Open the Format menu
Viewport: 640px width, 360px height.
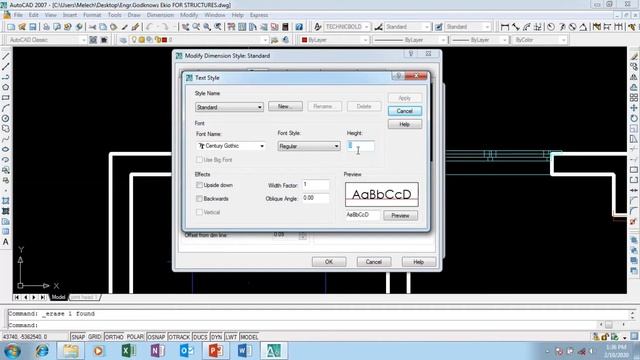[92, 15]
